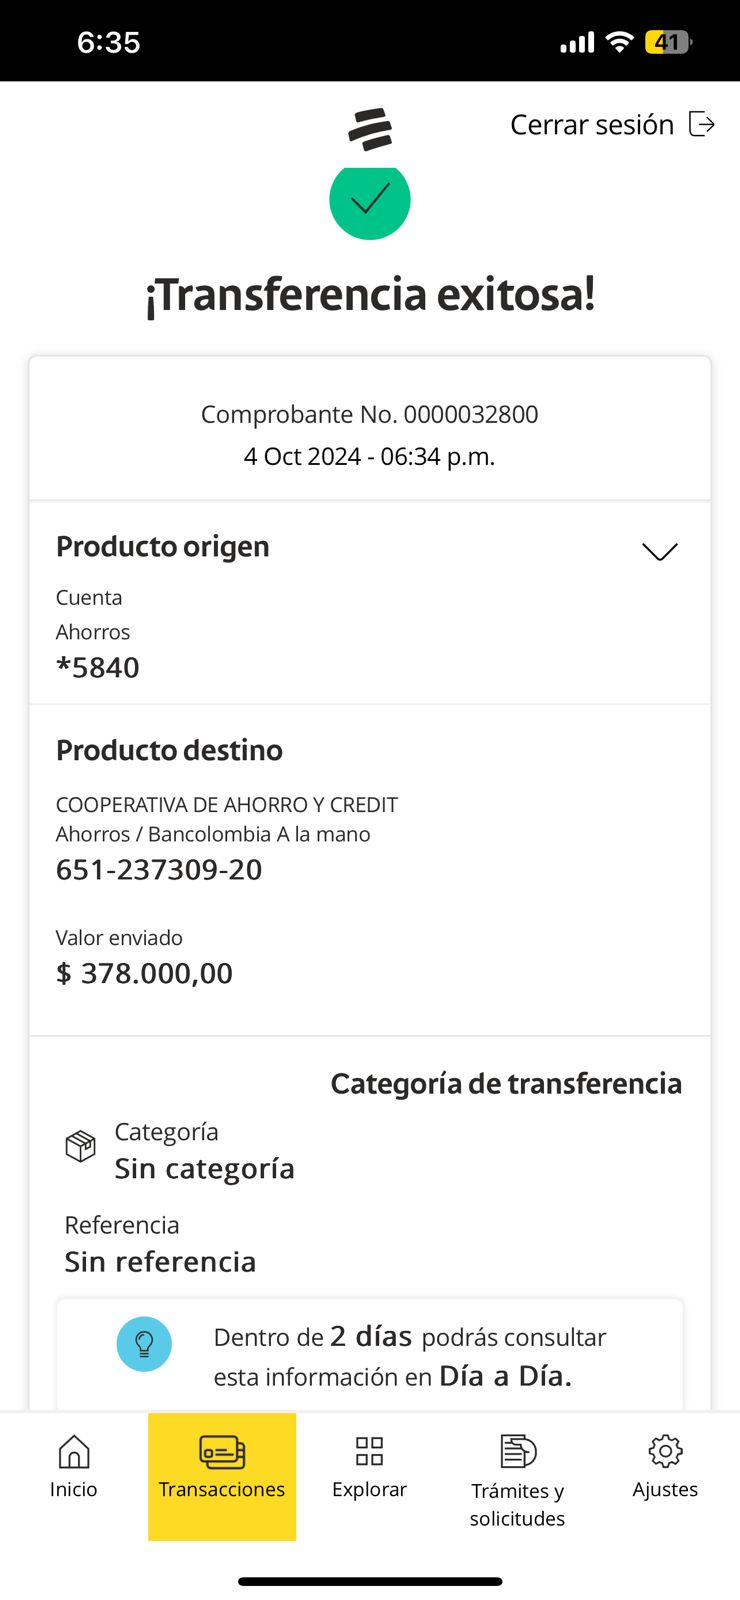
Task: Tap Sin referencia field
Action: click(160, 1262)
